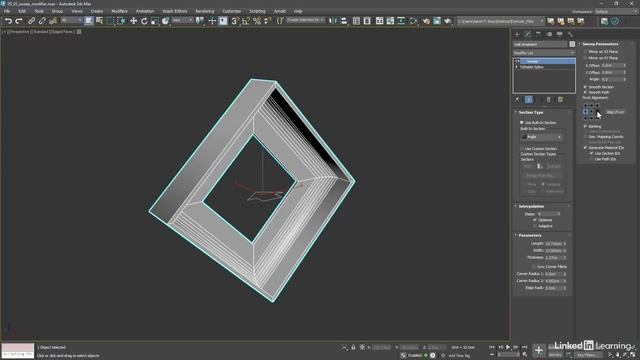Activate the Unlink Selection tool
Viewport: 640px width, 360px height.
point(42,21)
